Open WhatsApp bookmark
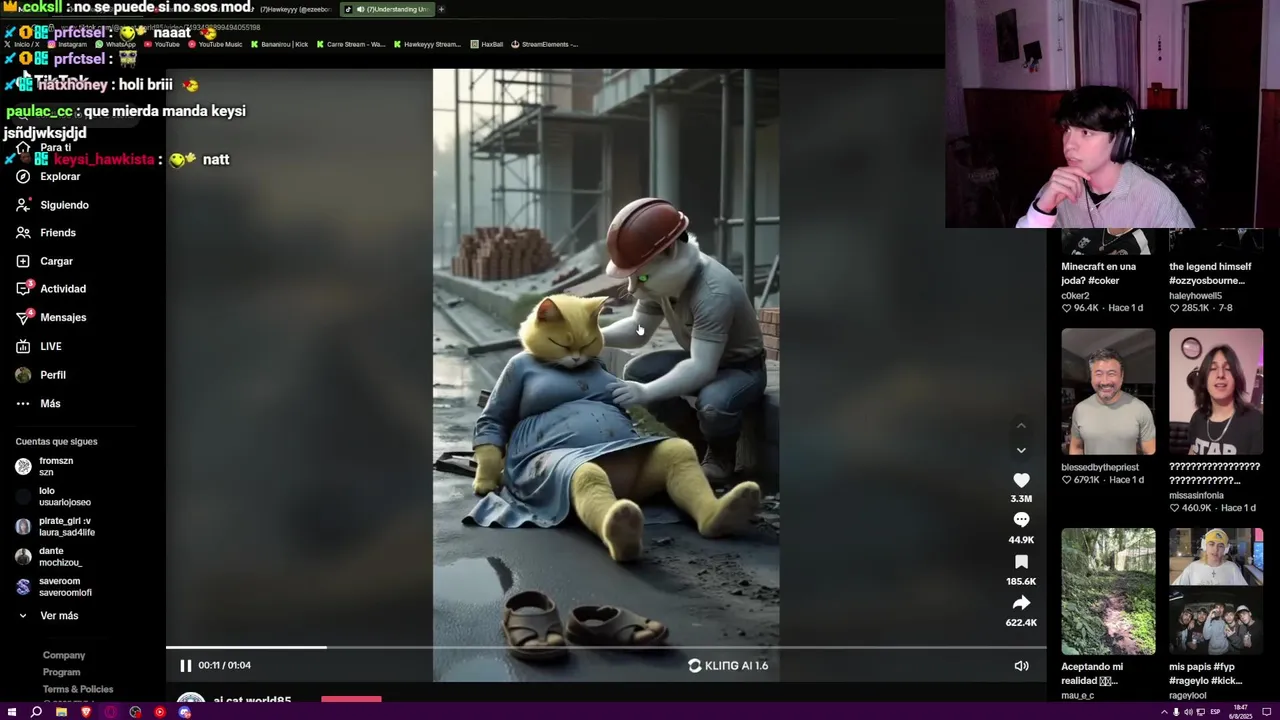This screenshot has width=1280, height=720. tap(115, 44)
